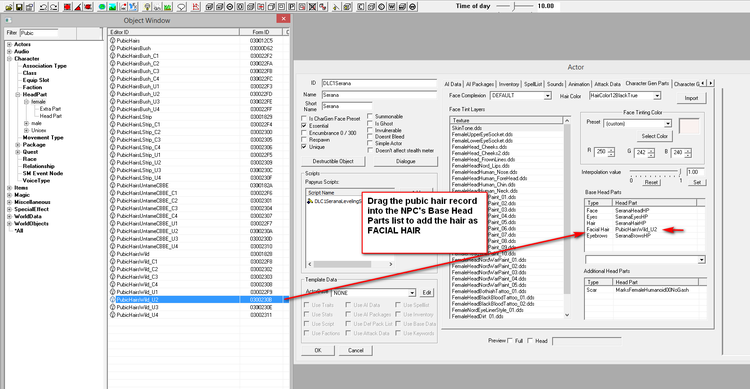The image size is (750, 389).
Task: Tick the Invulnerable checkbox
Action: (370, 130)
